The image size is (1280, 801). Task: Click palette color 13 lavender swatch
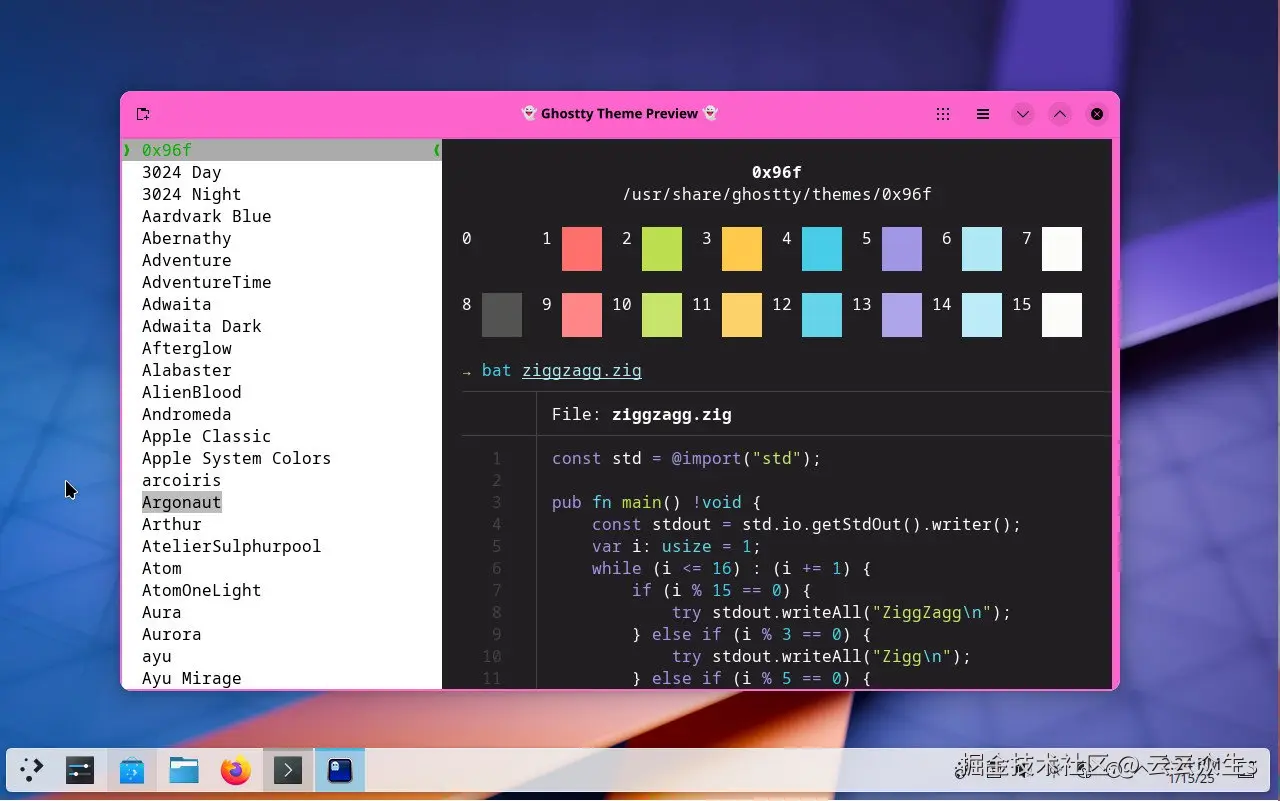click(902, 315)
